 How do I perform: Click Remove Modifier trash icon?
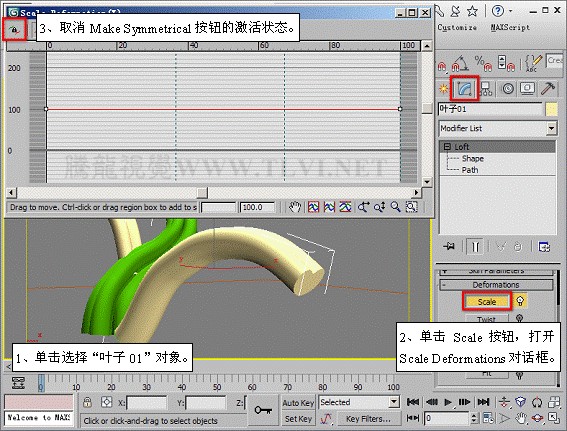(x=518, y=247)
